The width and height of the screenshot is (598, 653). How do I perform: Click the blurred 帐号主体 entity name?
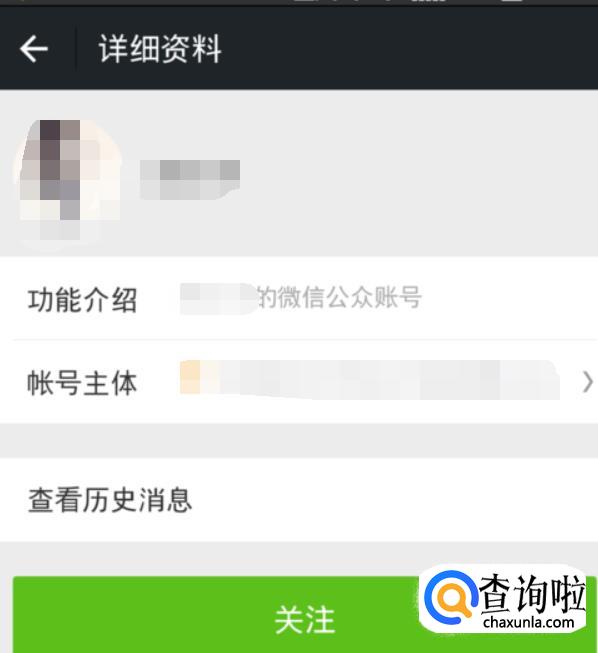point(370,380)
